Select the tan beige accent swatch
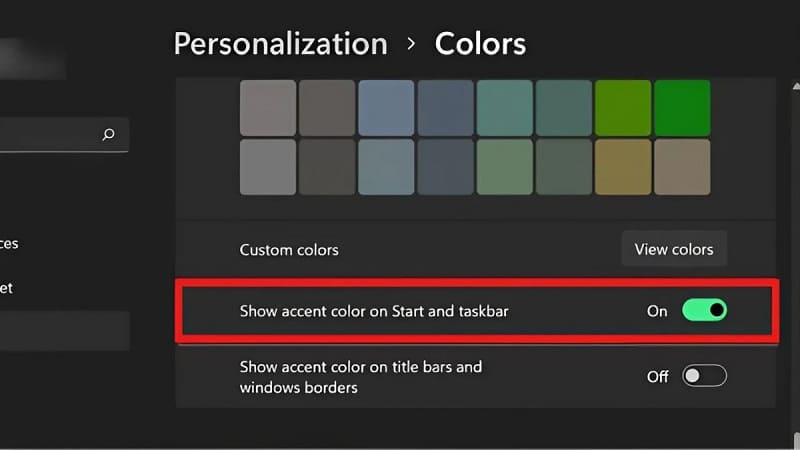The height and width of the screenshot is (450, 800). (682, 167)
